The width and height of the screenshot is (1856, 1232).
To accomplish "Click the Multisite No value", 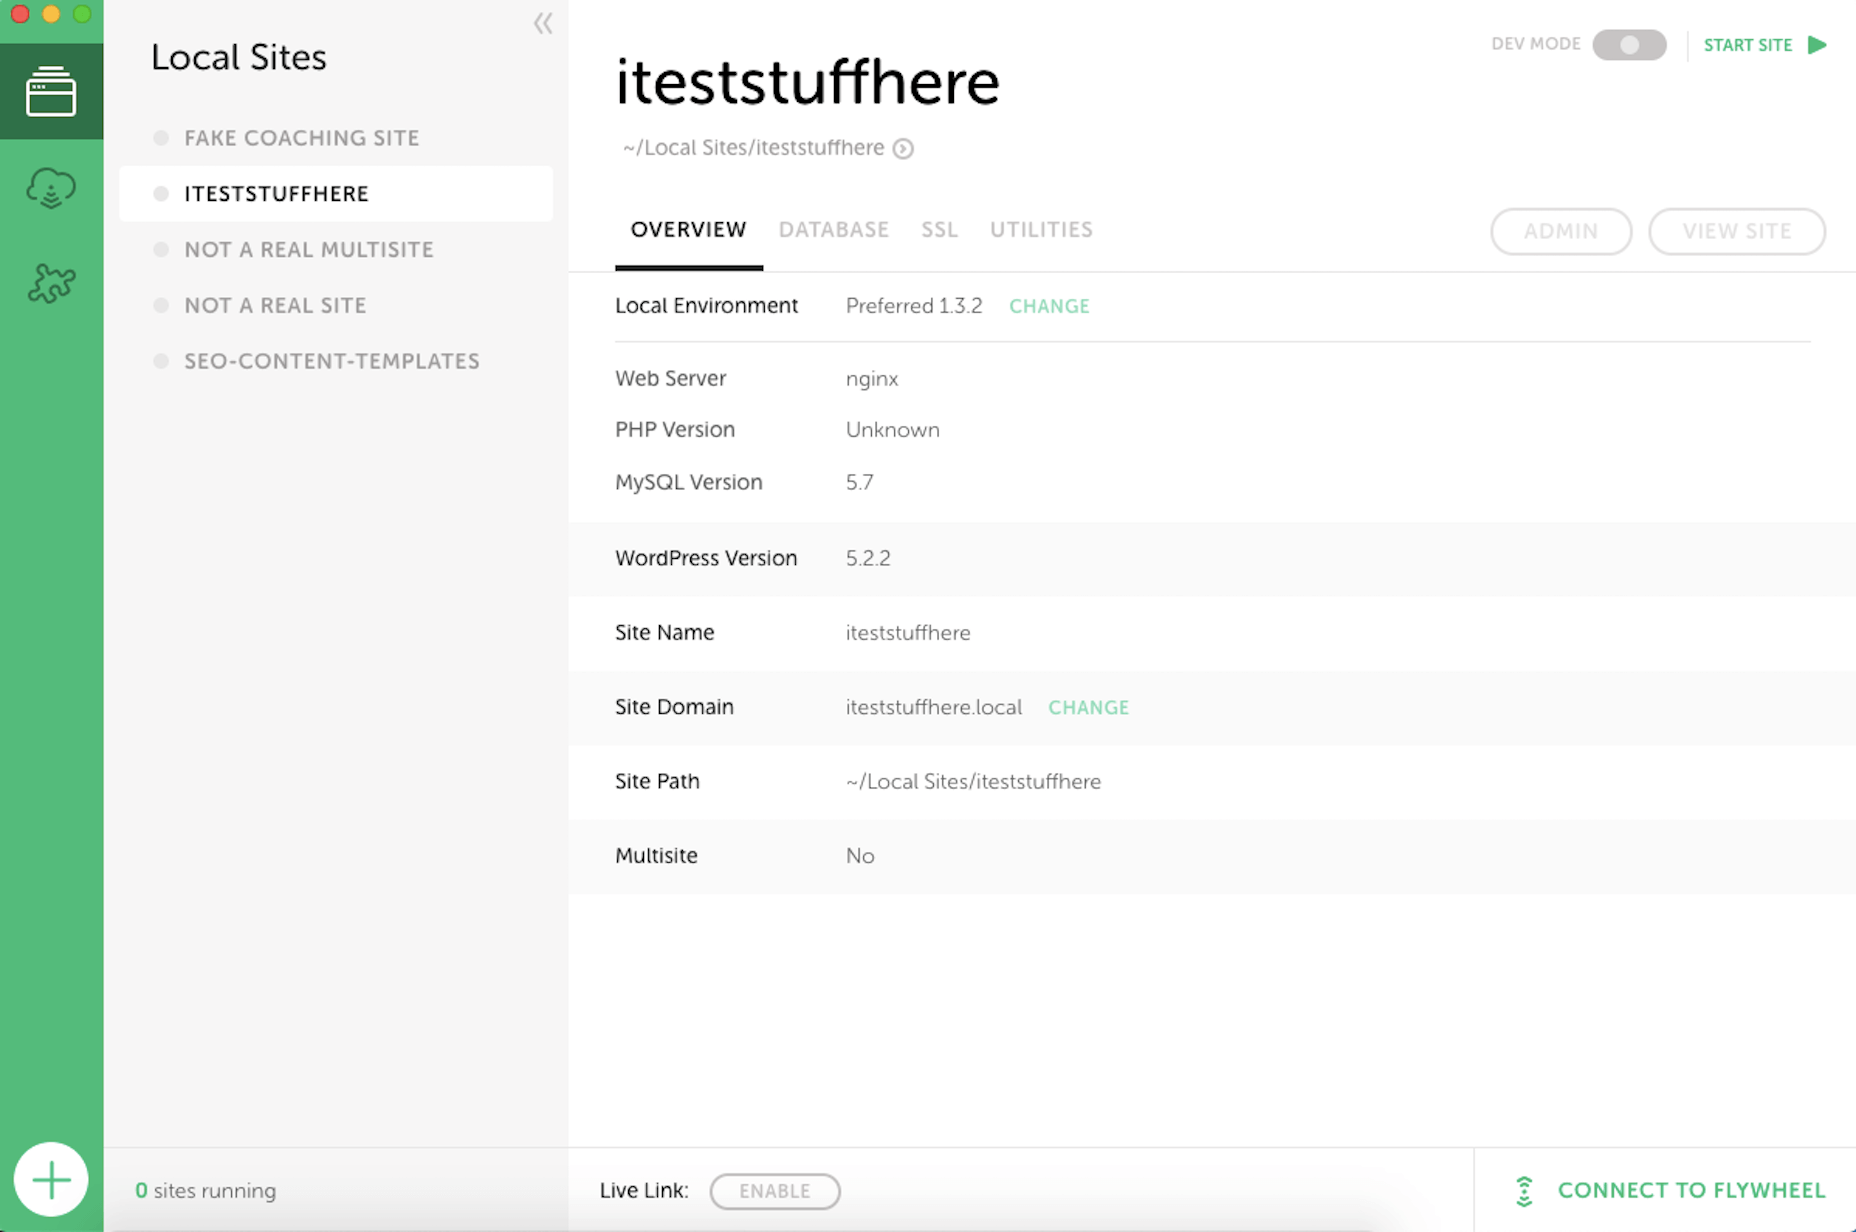I will (860, 857).
